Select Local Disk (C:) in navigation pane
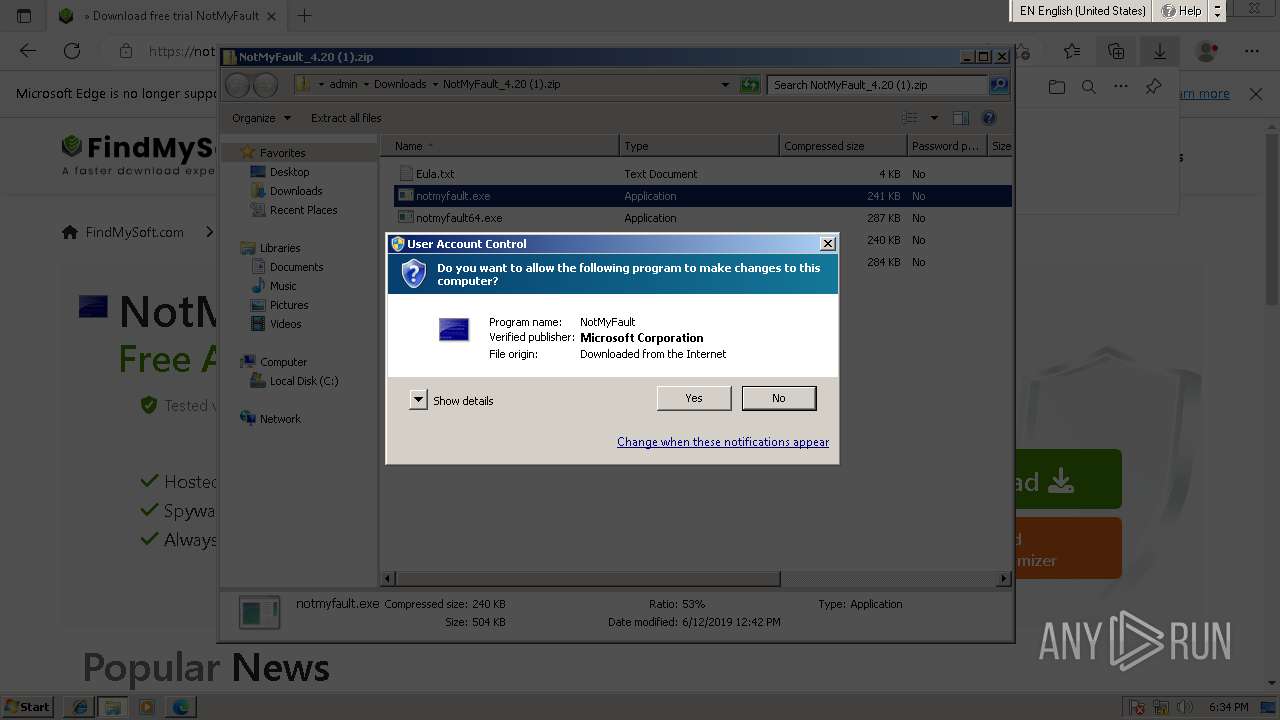The height and width of the screenshot is (720, 1280). point(304,381)
